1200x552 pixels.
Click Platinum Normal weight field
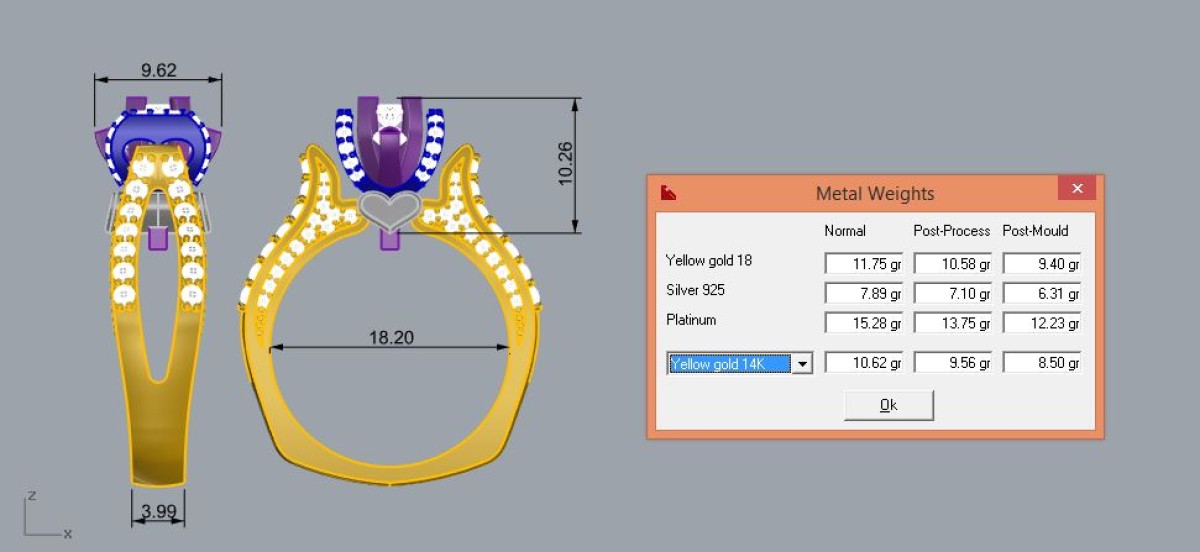pos(864,323)
